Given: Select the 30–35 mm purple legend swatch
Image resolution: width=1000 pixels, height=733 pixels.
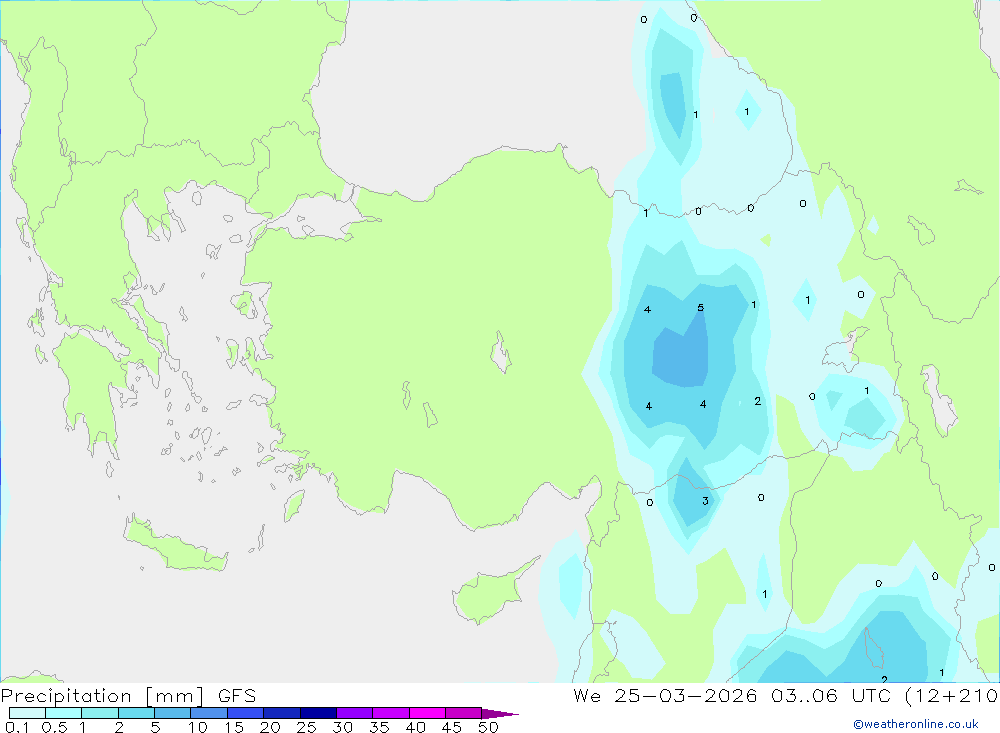Looking at the screenshot, I should pyautogui.click(x=355, y=713).
